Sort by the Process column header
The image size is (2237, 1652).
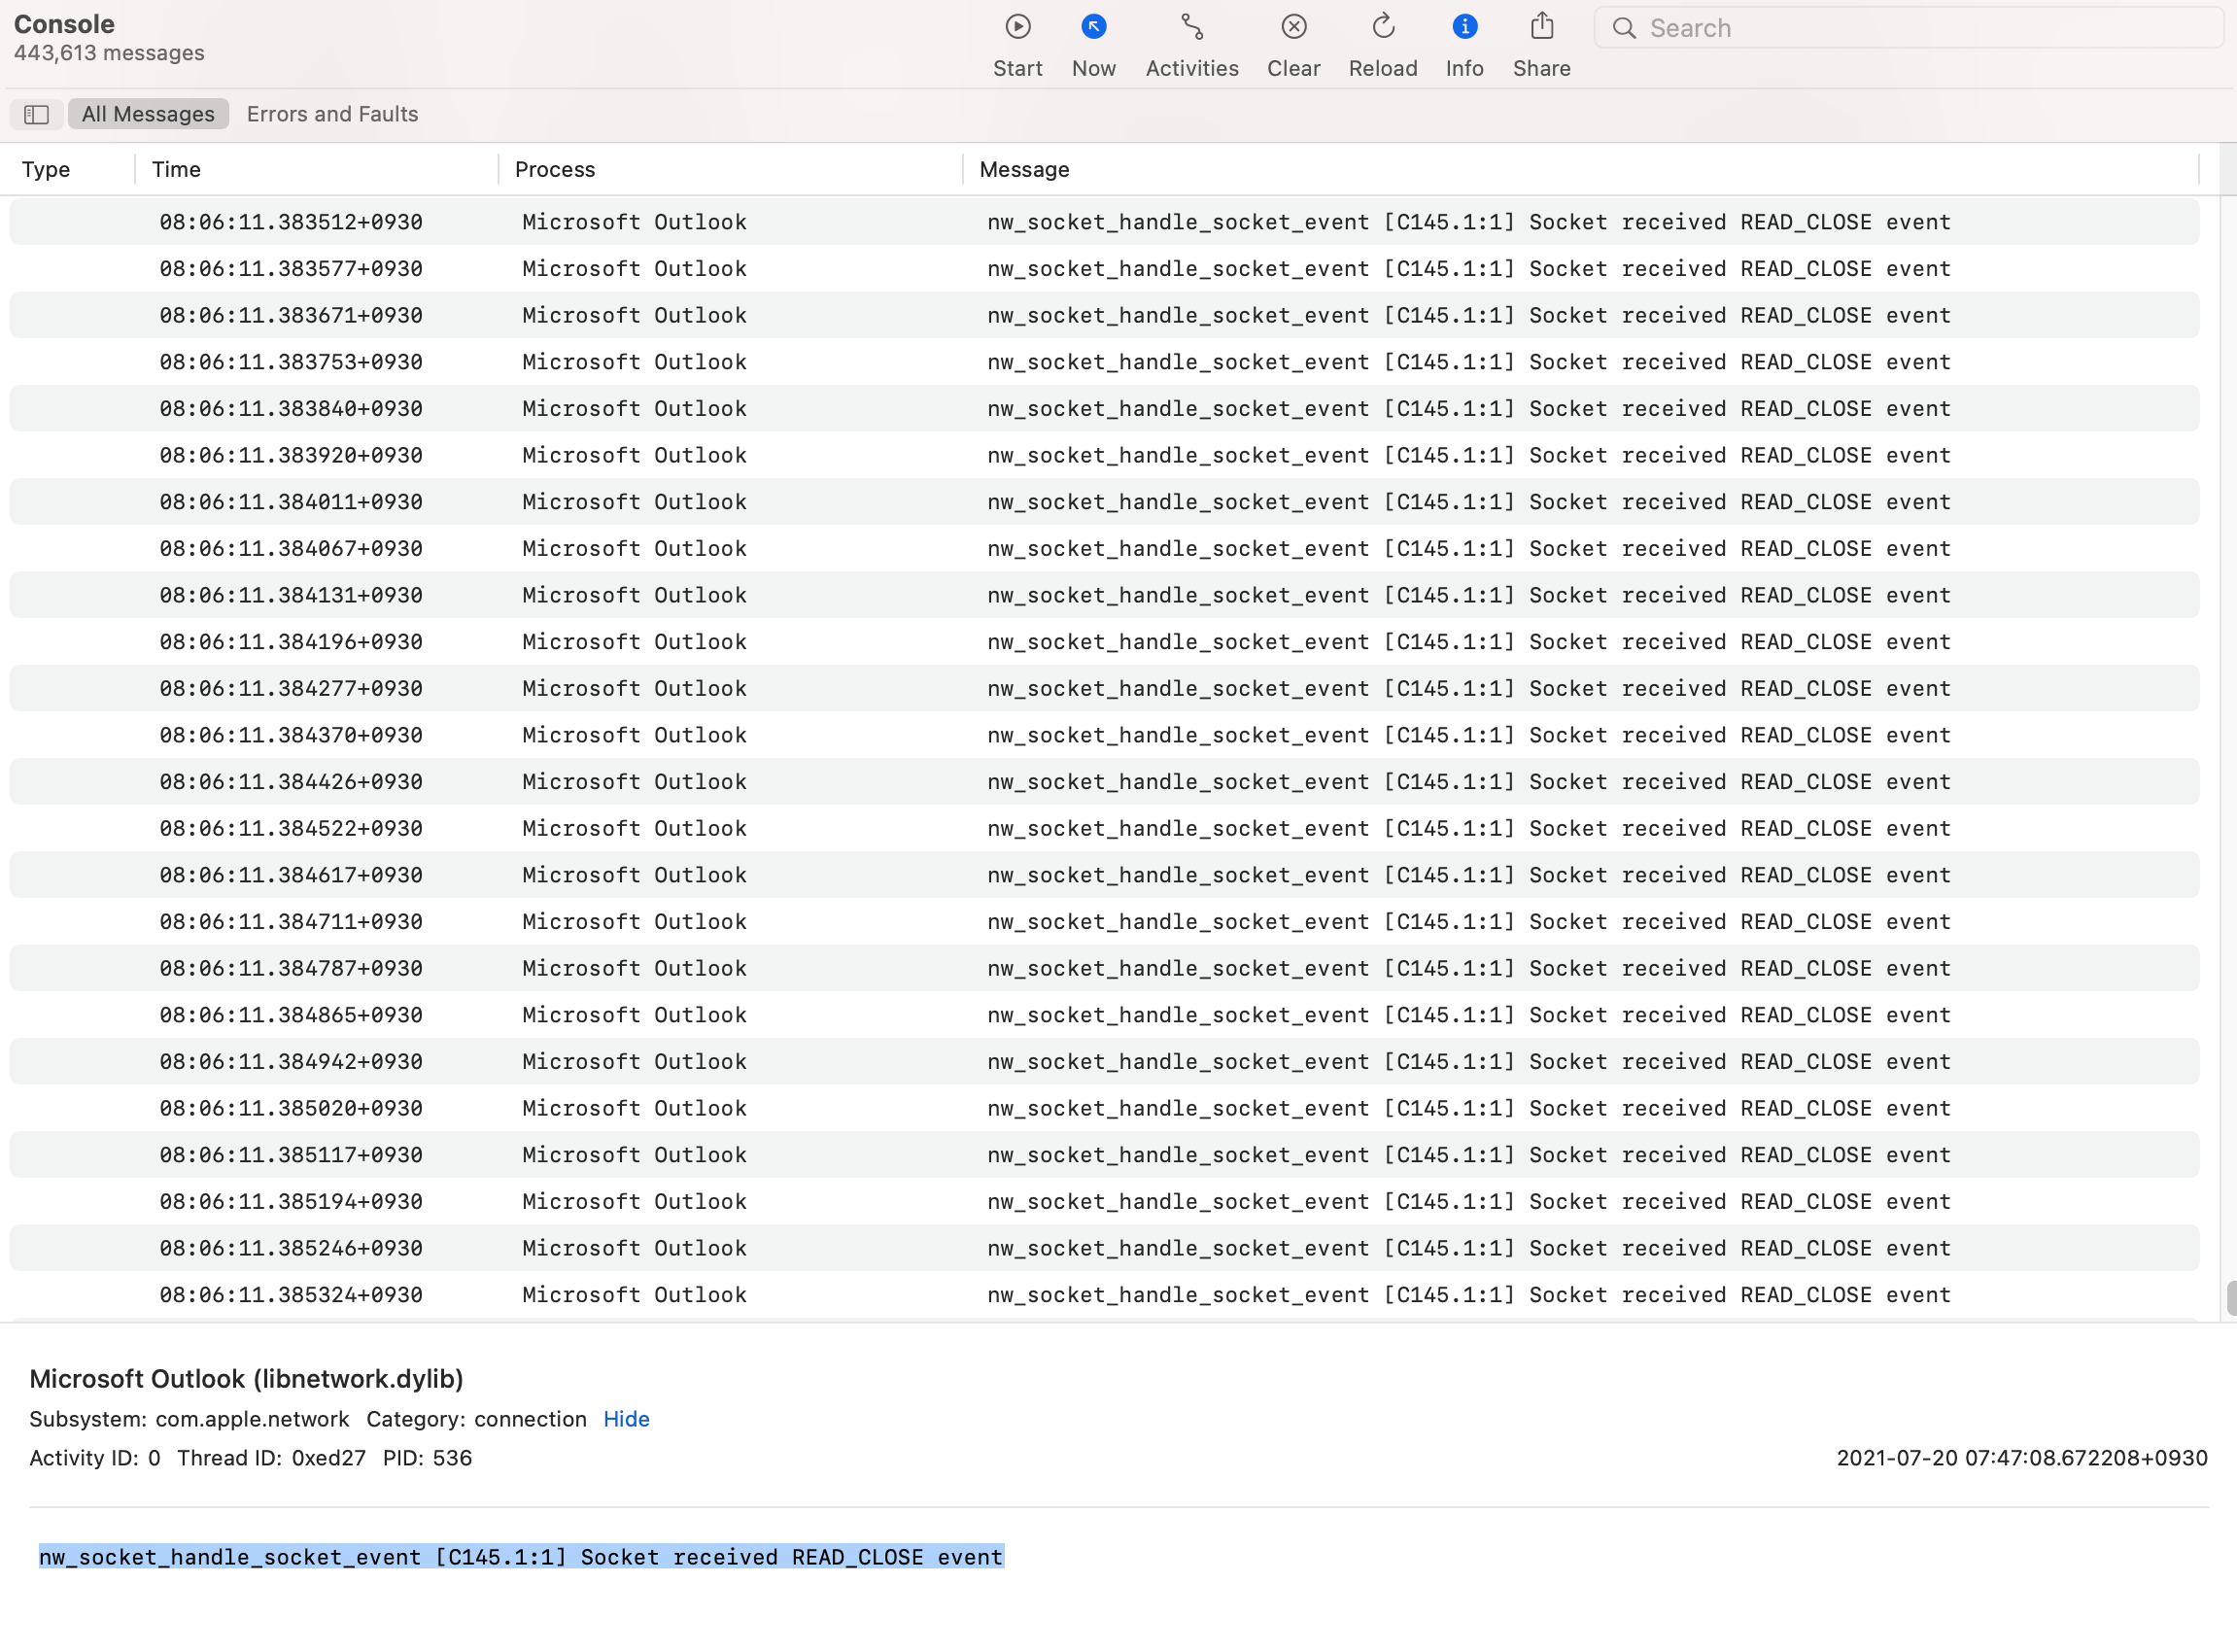coord(555,169)
